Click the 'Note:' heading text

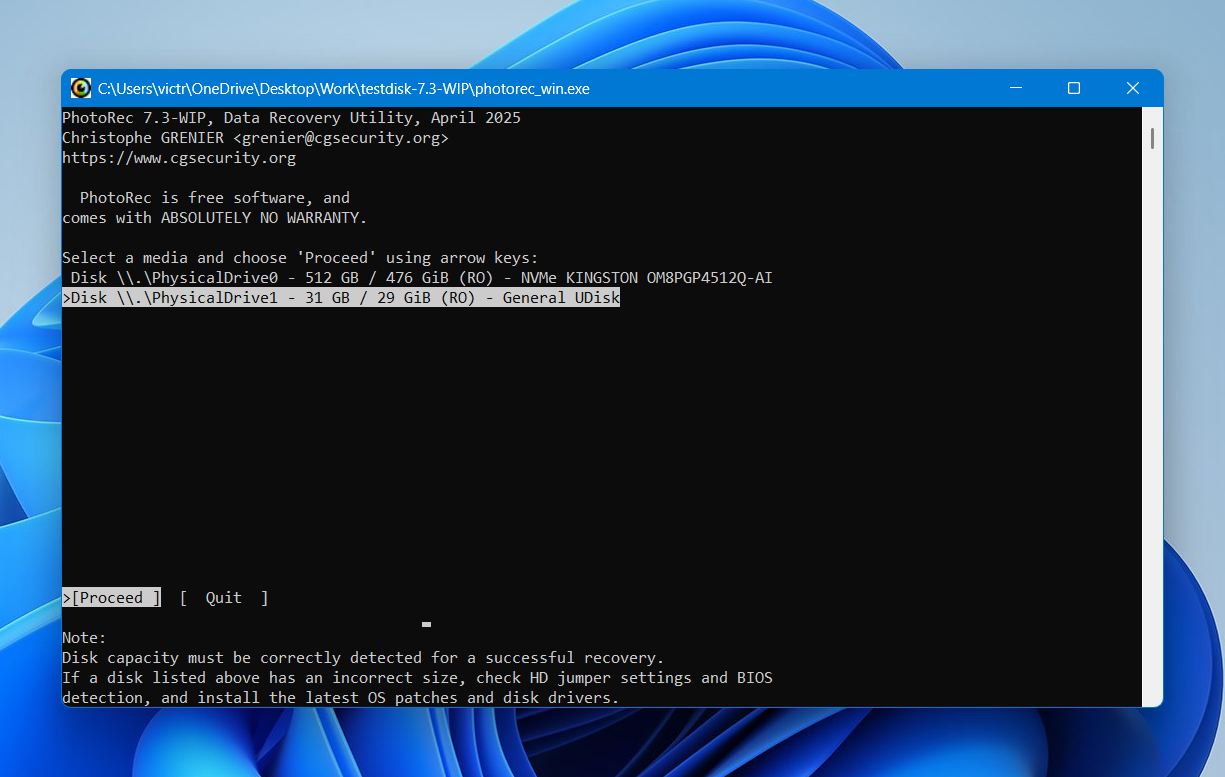pyautogui.click(x=84, y=638)
